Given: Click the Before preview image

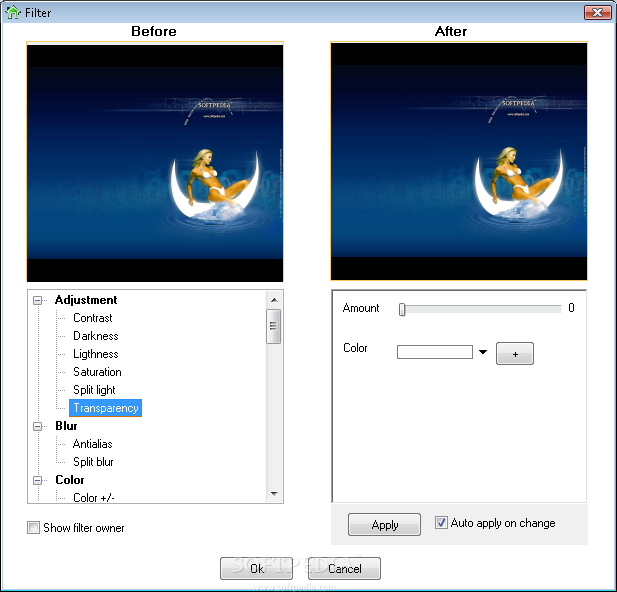Looking at the screenshot, I should pyautogui.click(x=155, y=162).
